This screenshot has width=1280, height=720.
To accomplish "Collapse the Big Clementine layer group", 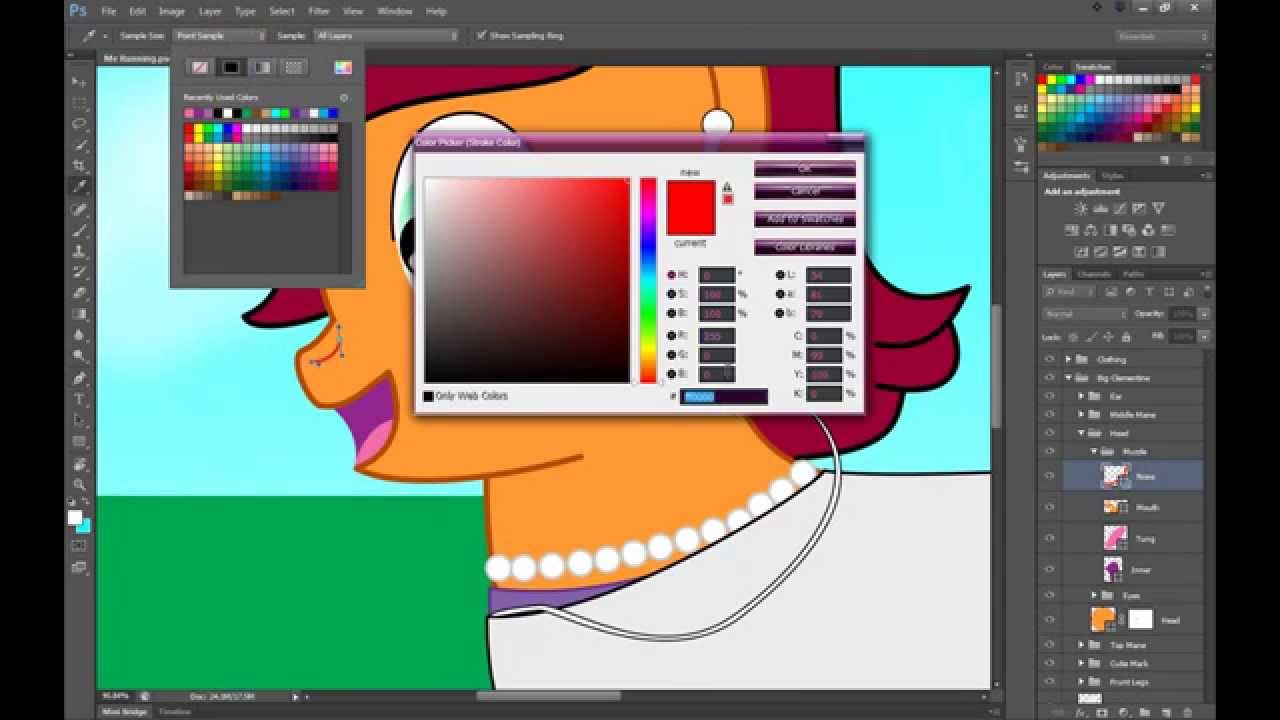I will pos(1069,378).
